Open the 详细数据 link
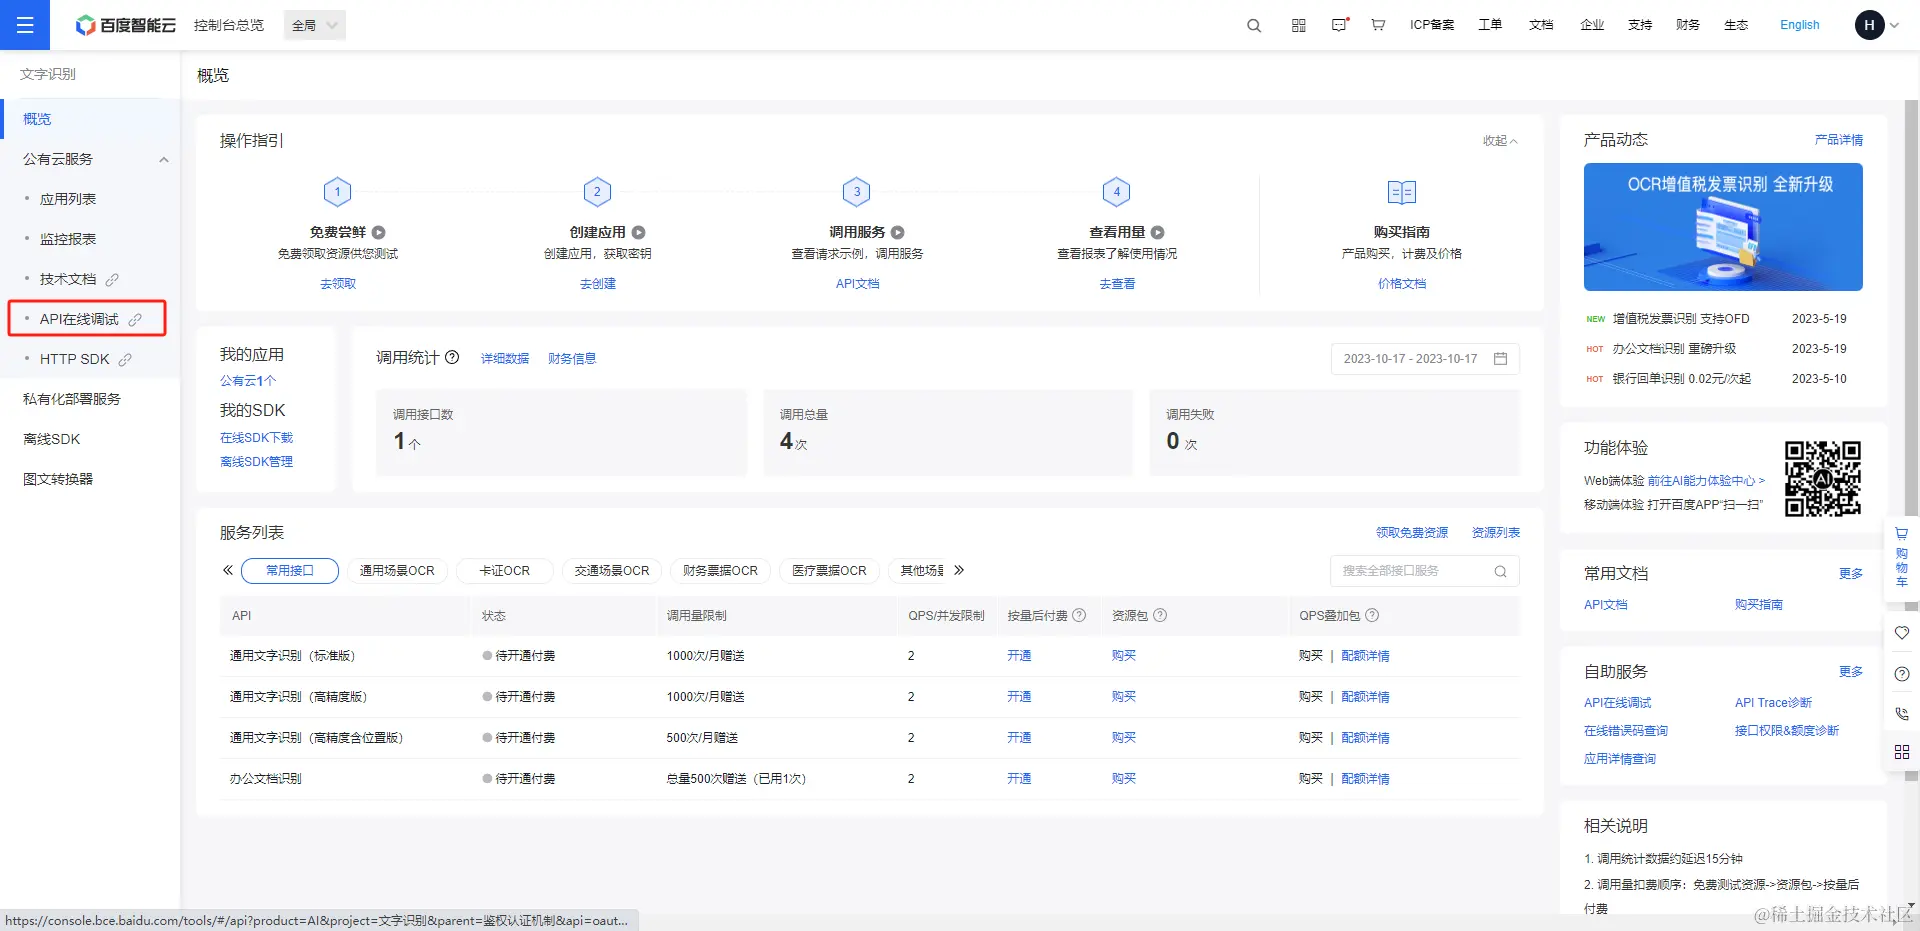The image size is (1920, 931). (505, 359)
